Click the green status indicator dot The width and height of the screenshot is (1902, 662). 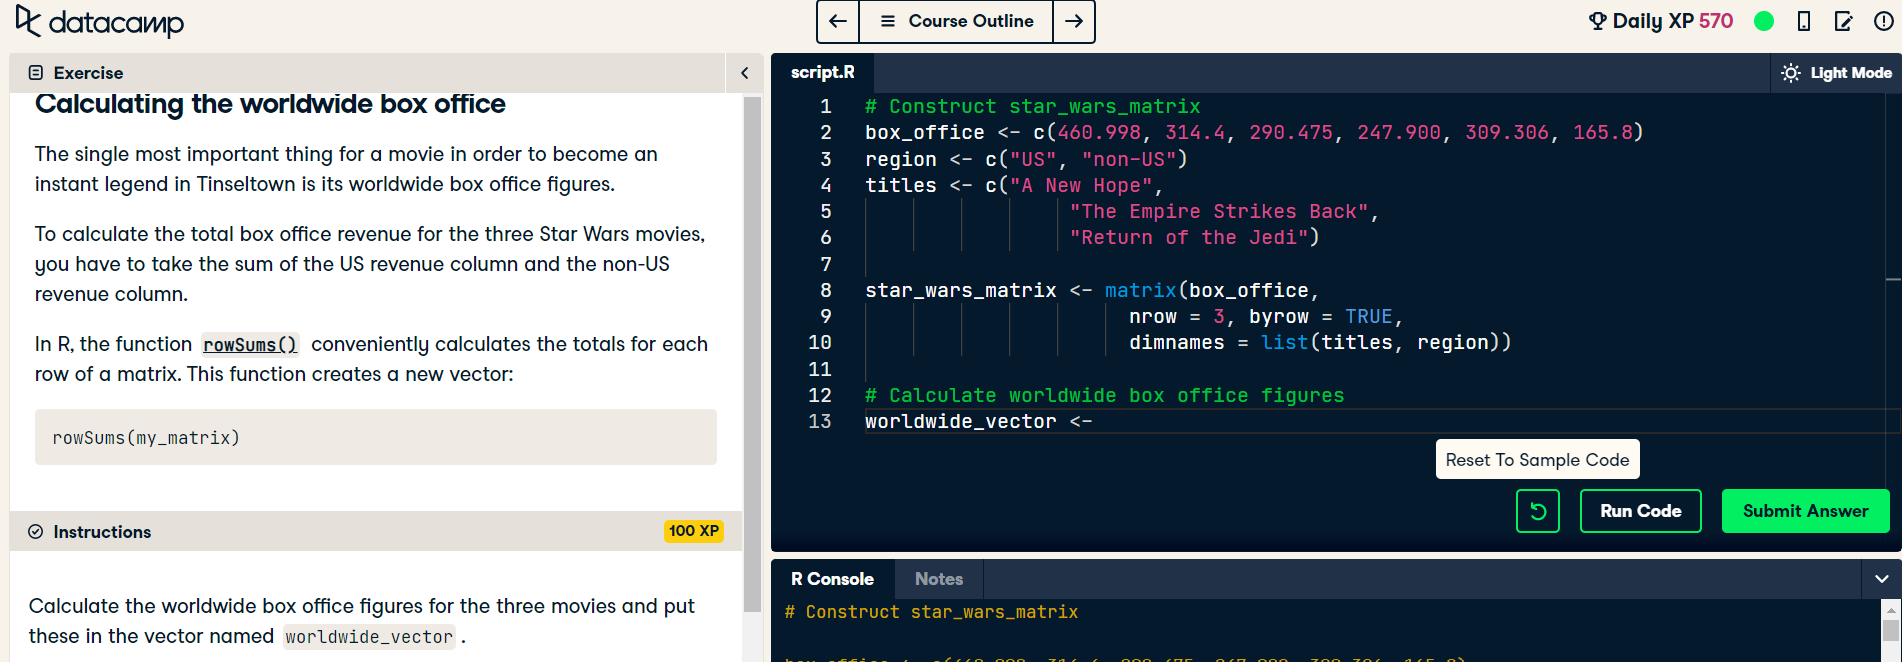pos(1764,21)
